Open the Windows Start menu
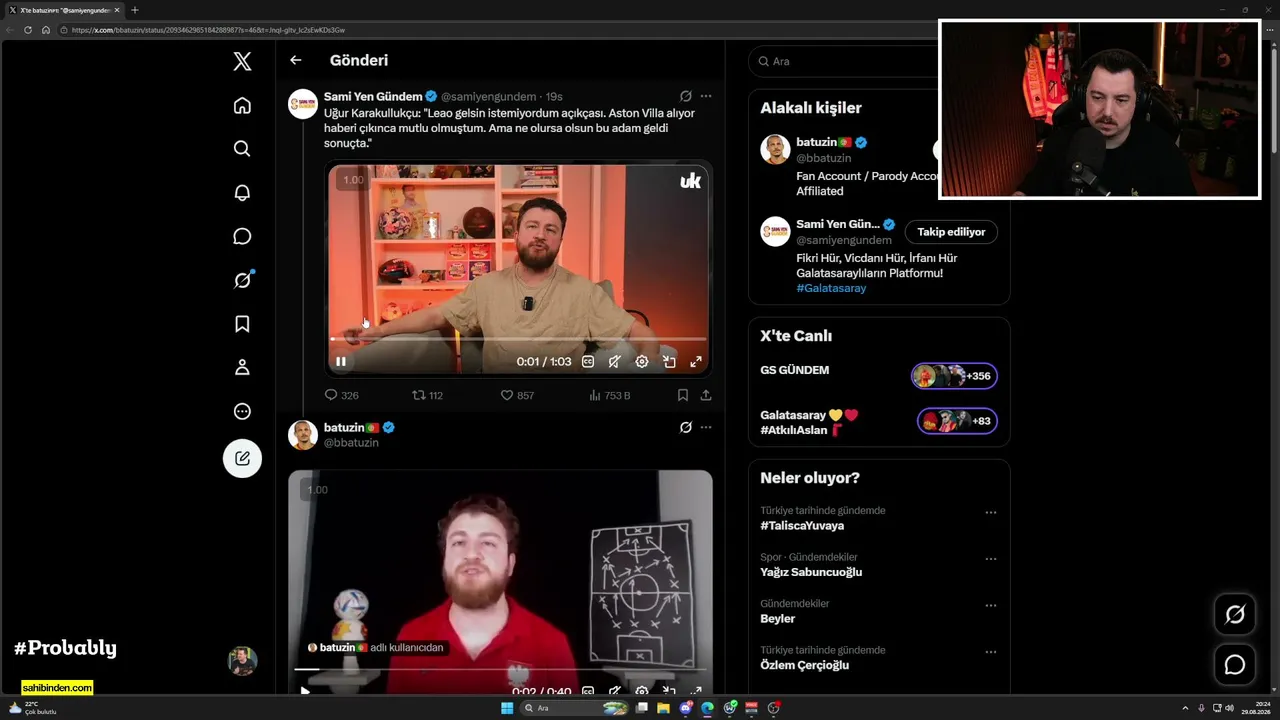The image size is (1280, 720). (507, 708)
